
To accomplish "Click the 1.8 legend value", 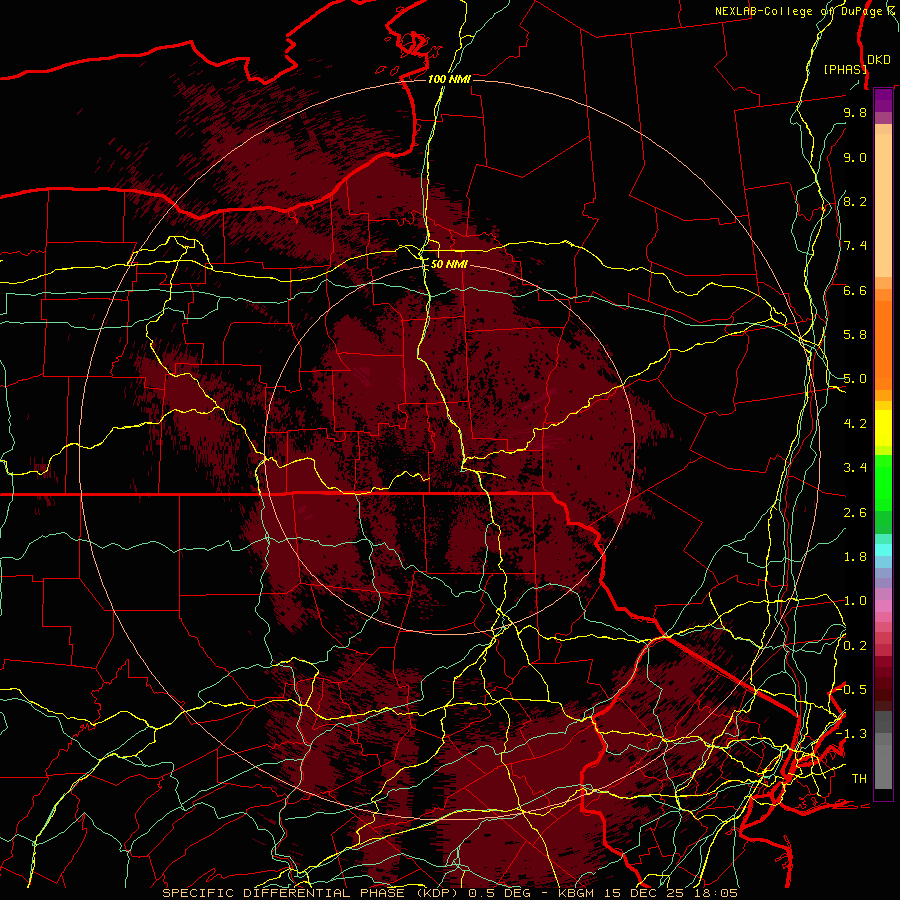I will coord(855,557).
